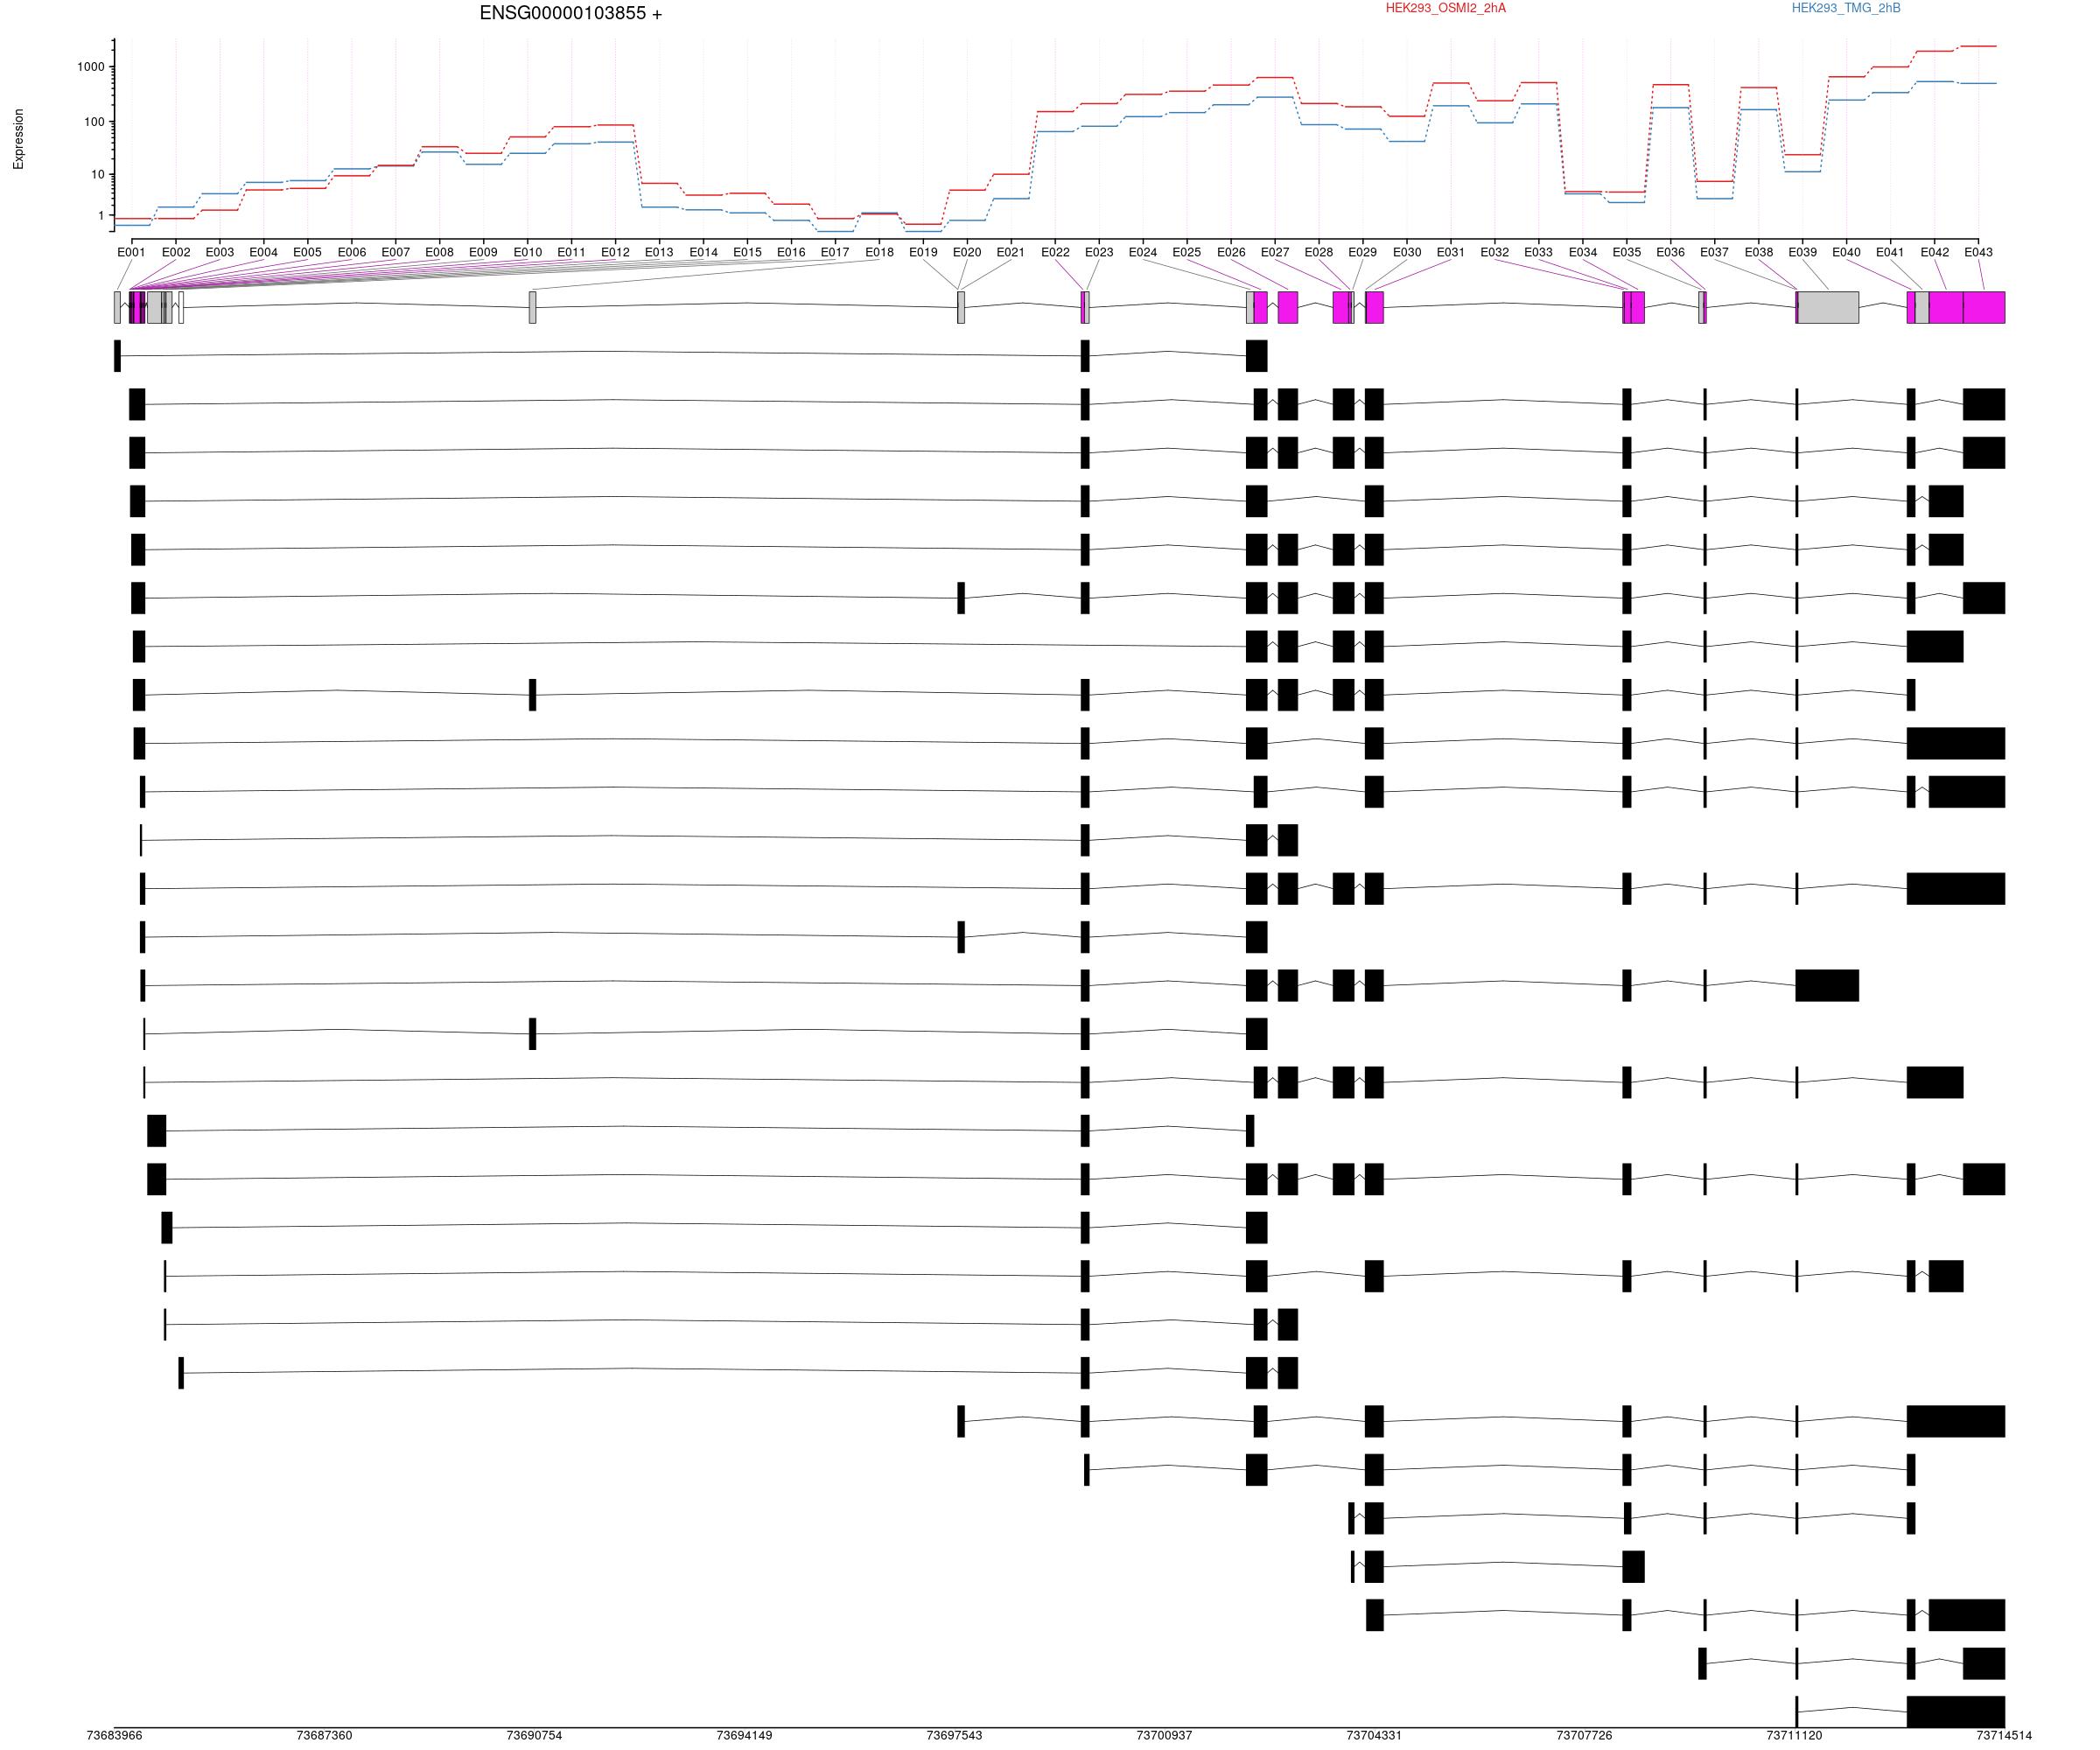Screen dimensions: 2100x1750
Task: Select the HEK293_TMG_2hB legend label
Action: click(x=1846, y=8)
